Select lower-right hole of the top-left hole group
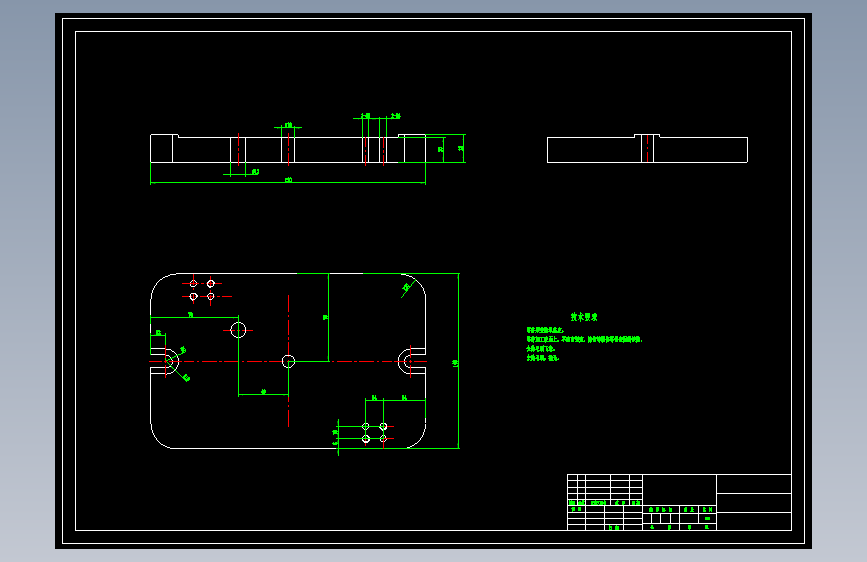867x562 pixels. coord(211,296)
